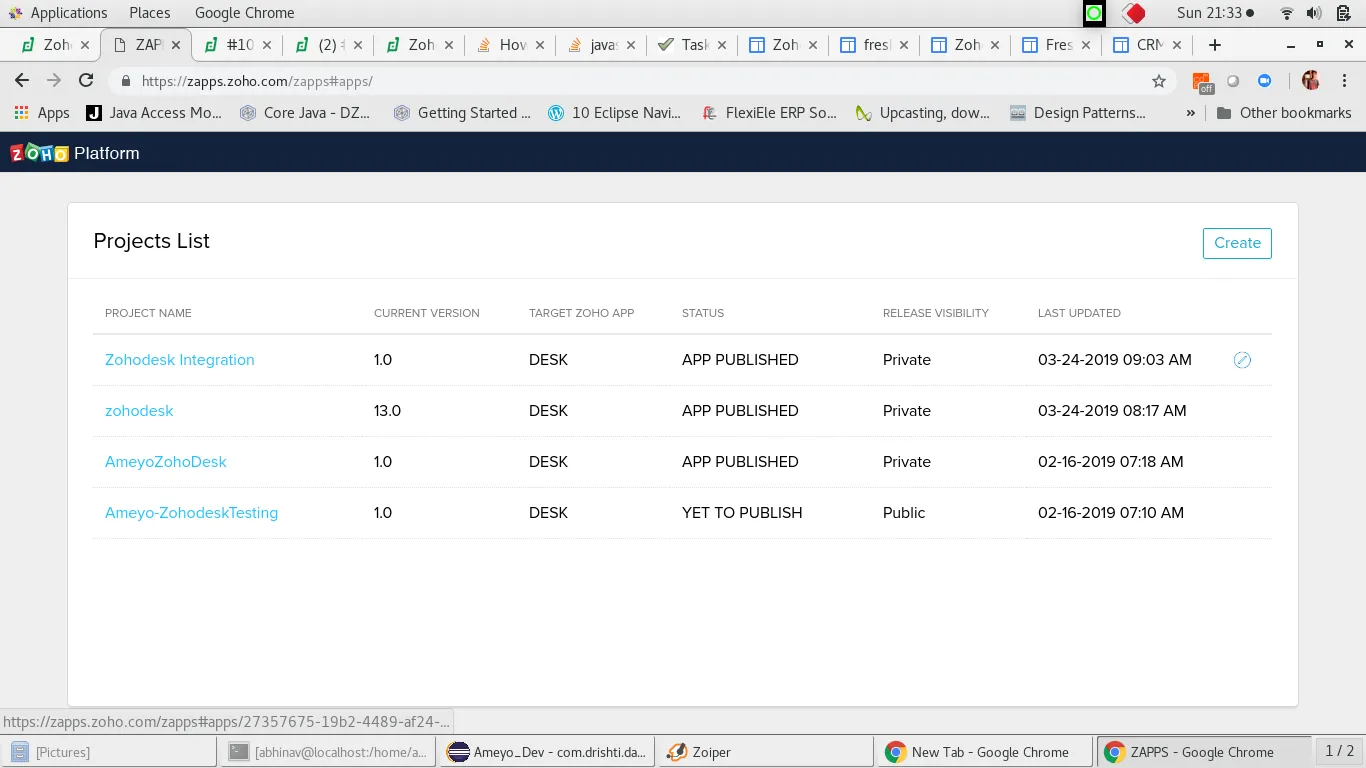1366x768 pixels.
Task: Expand hidden bookmarks chevron
Action: pyautogui.click(x=1190, y=113)
